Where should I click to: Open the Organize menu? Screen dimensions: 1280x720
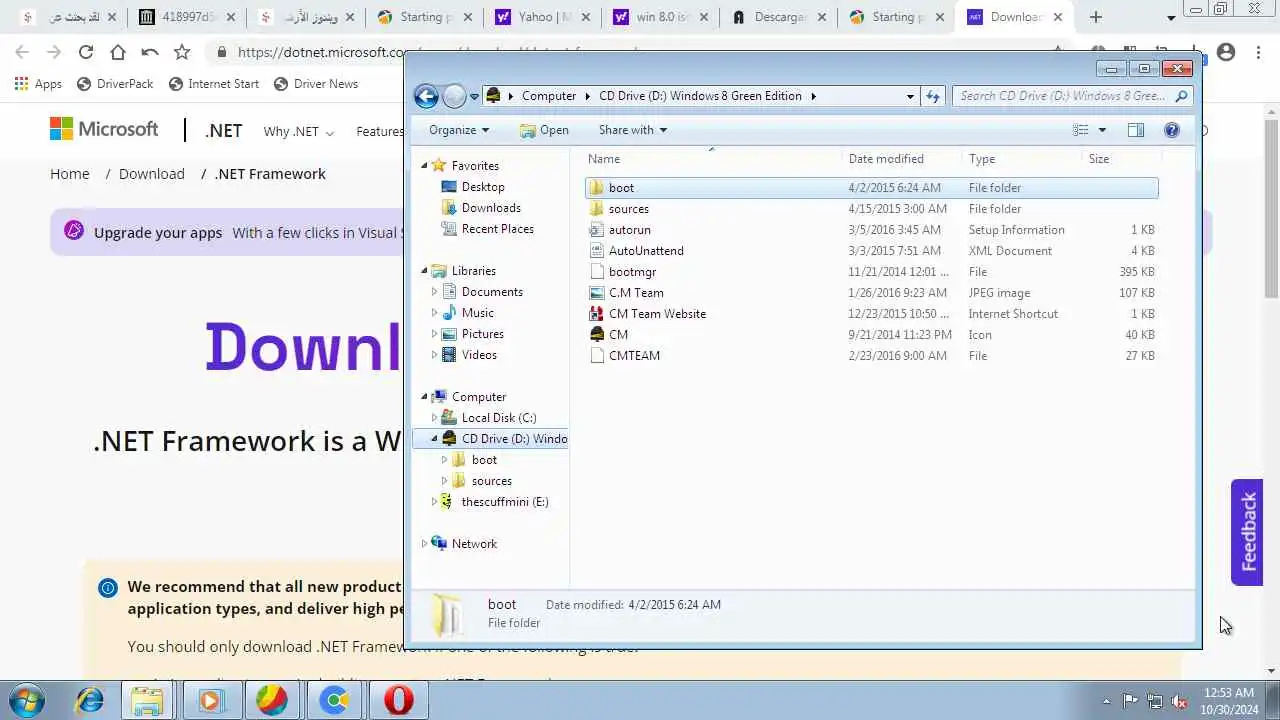(459, 130)
